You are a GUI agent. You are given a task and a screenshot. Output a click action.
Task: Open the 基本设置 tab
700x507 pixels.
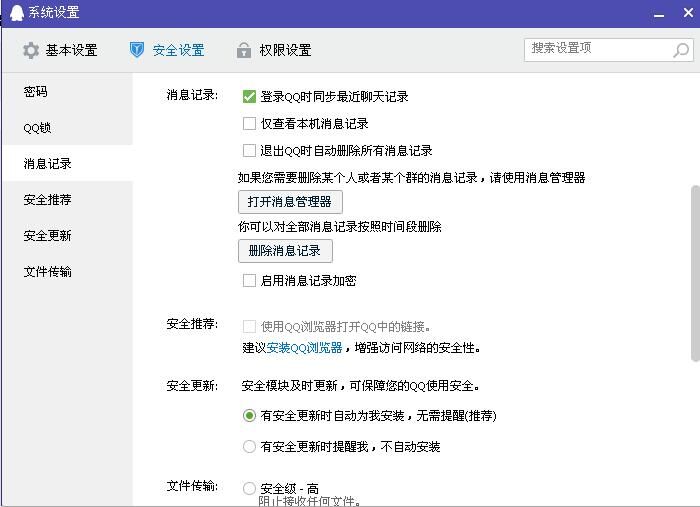(x=60, y=50)
